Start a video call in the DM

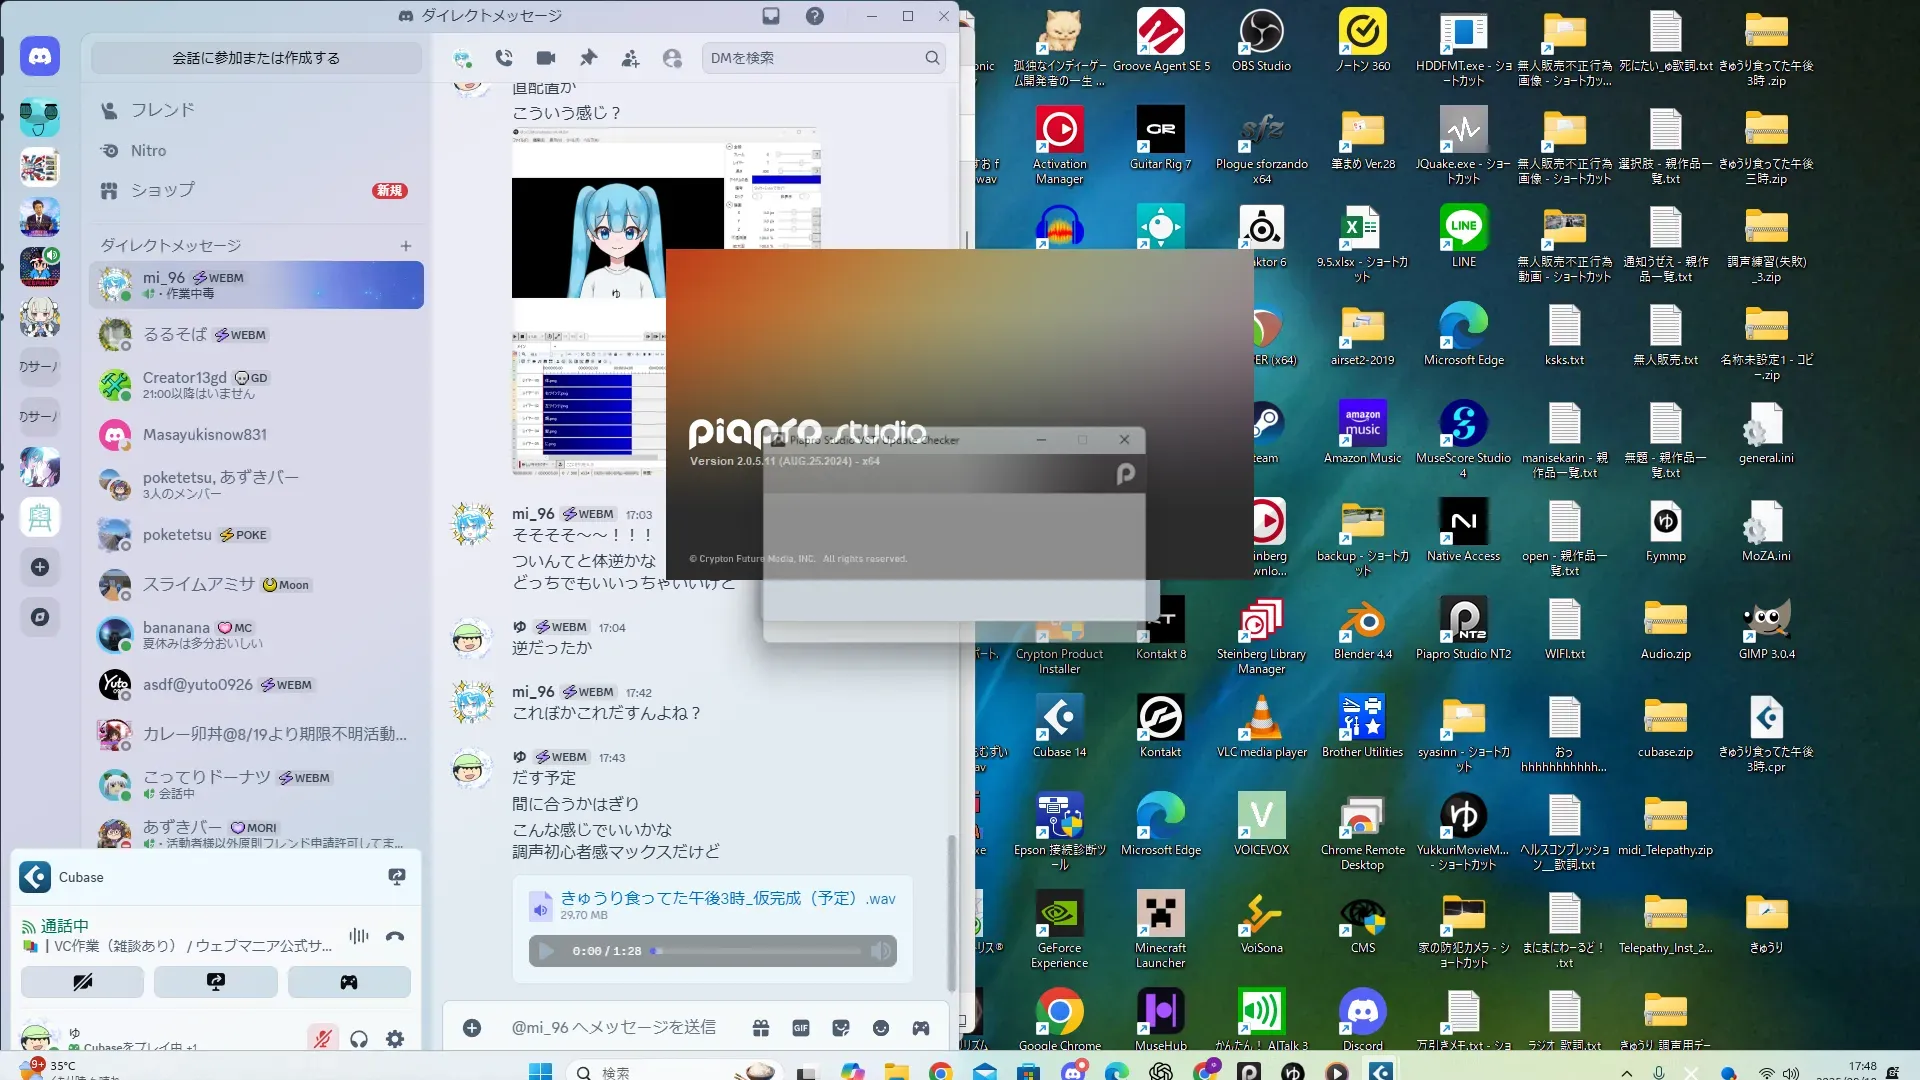pyautogui.click(x=546, y=58)
